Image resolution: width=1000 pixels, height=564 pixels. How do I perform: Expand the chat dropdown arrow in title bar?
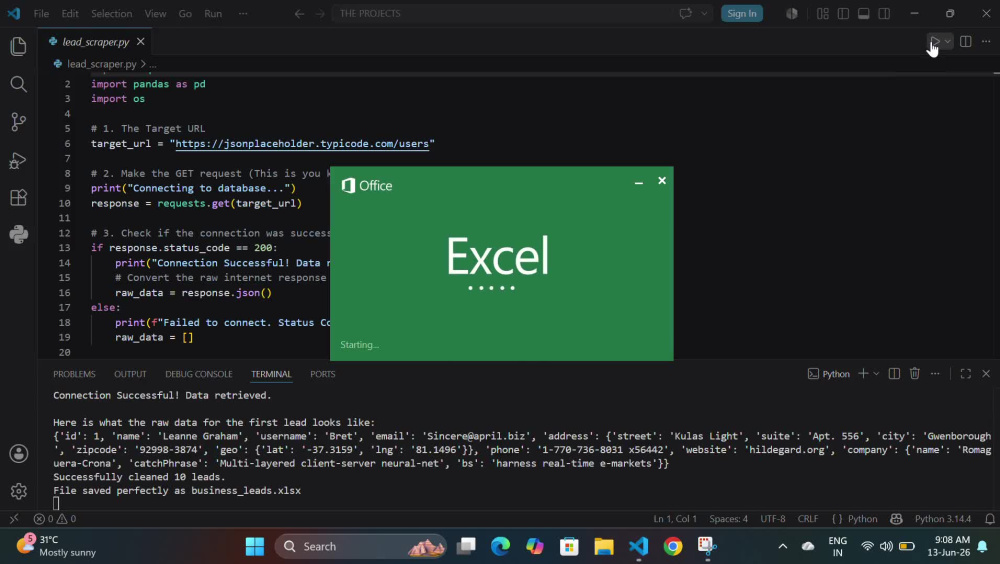[704, 13]
